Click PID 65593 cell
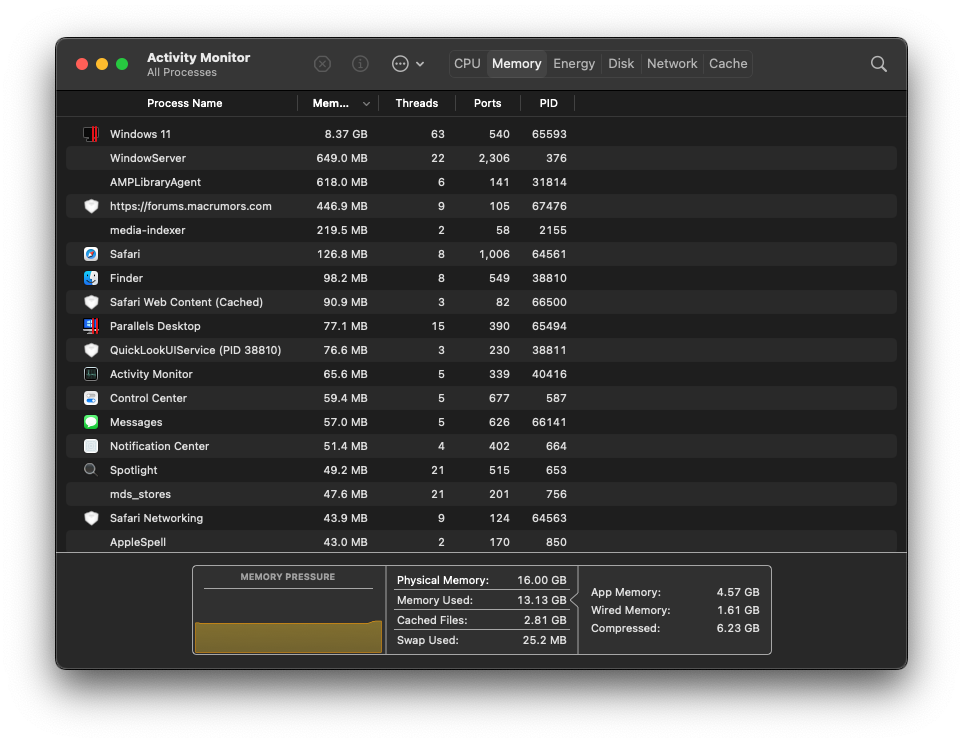Viewport: 963px width, 743px height. click(549, 134)
